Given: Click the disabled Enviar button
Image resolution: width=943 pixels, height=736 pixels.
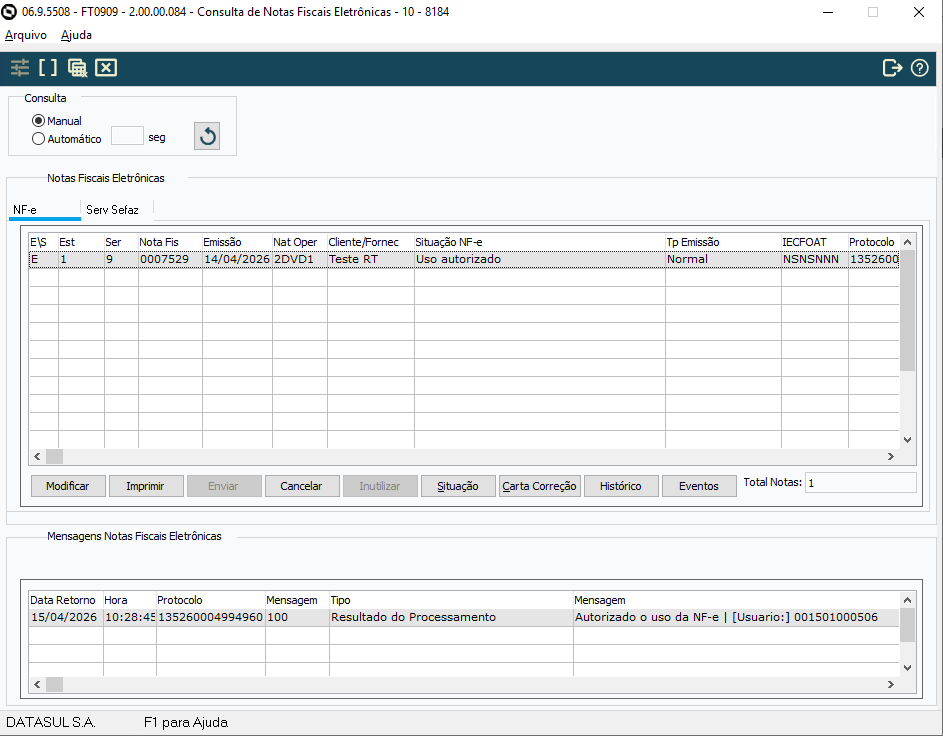Looking at the screenshot, I should pyautogui.click(x=224, y=486).
